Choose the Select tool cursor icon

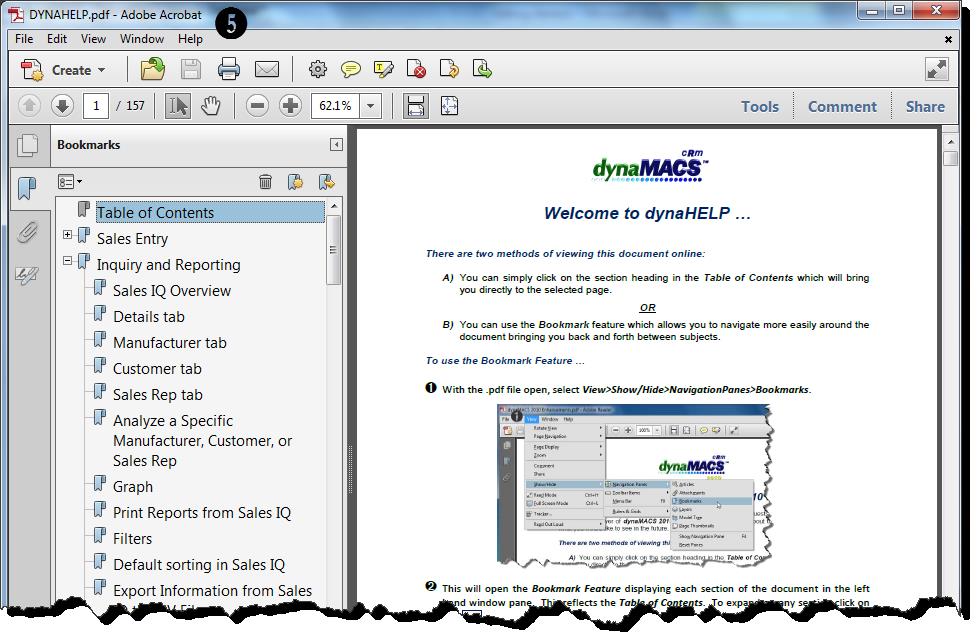tap(178, 106)
